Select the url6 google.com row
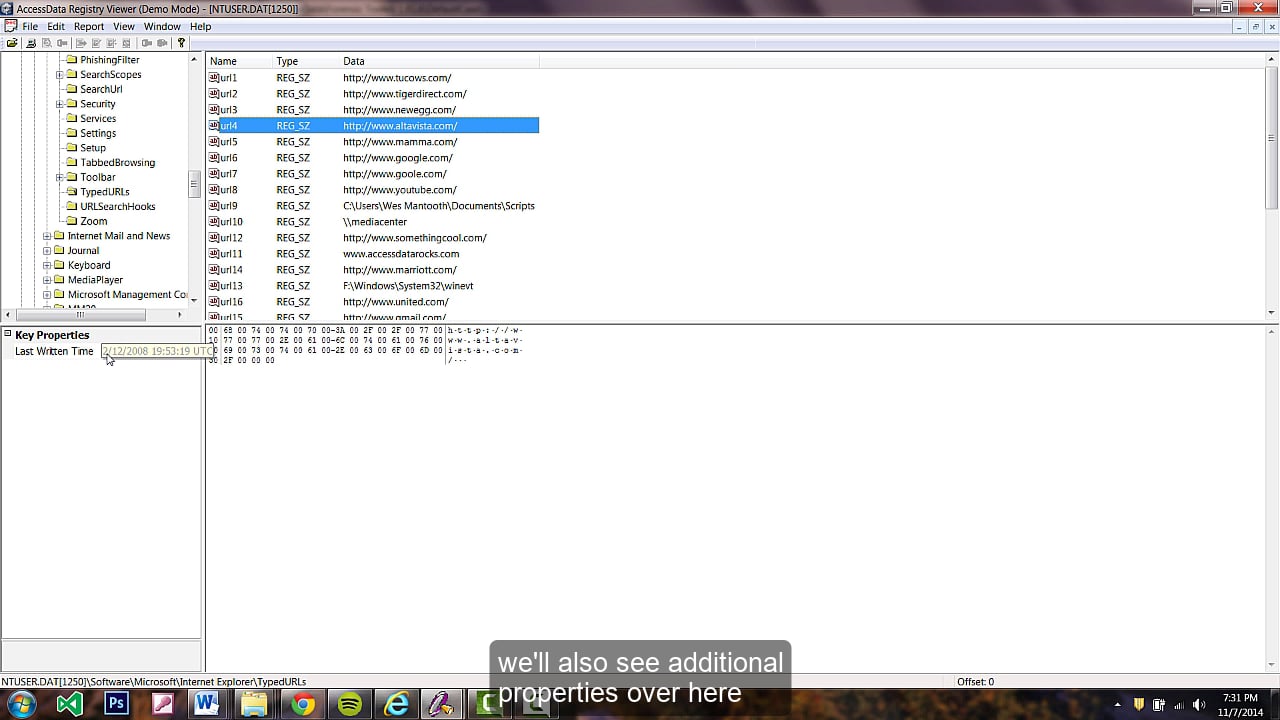The image size is (1280, 720). point(373,158)
